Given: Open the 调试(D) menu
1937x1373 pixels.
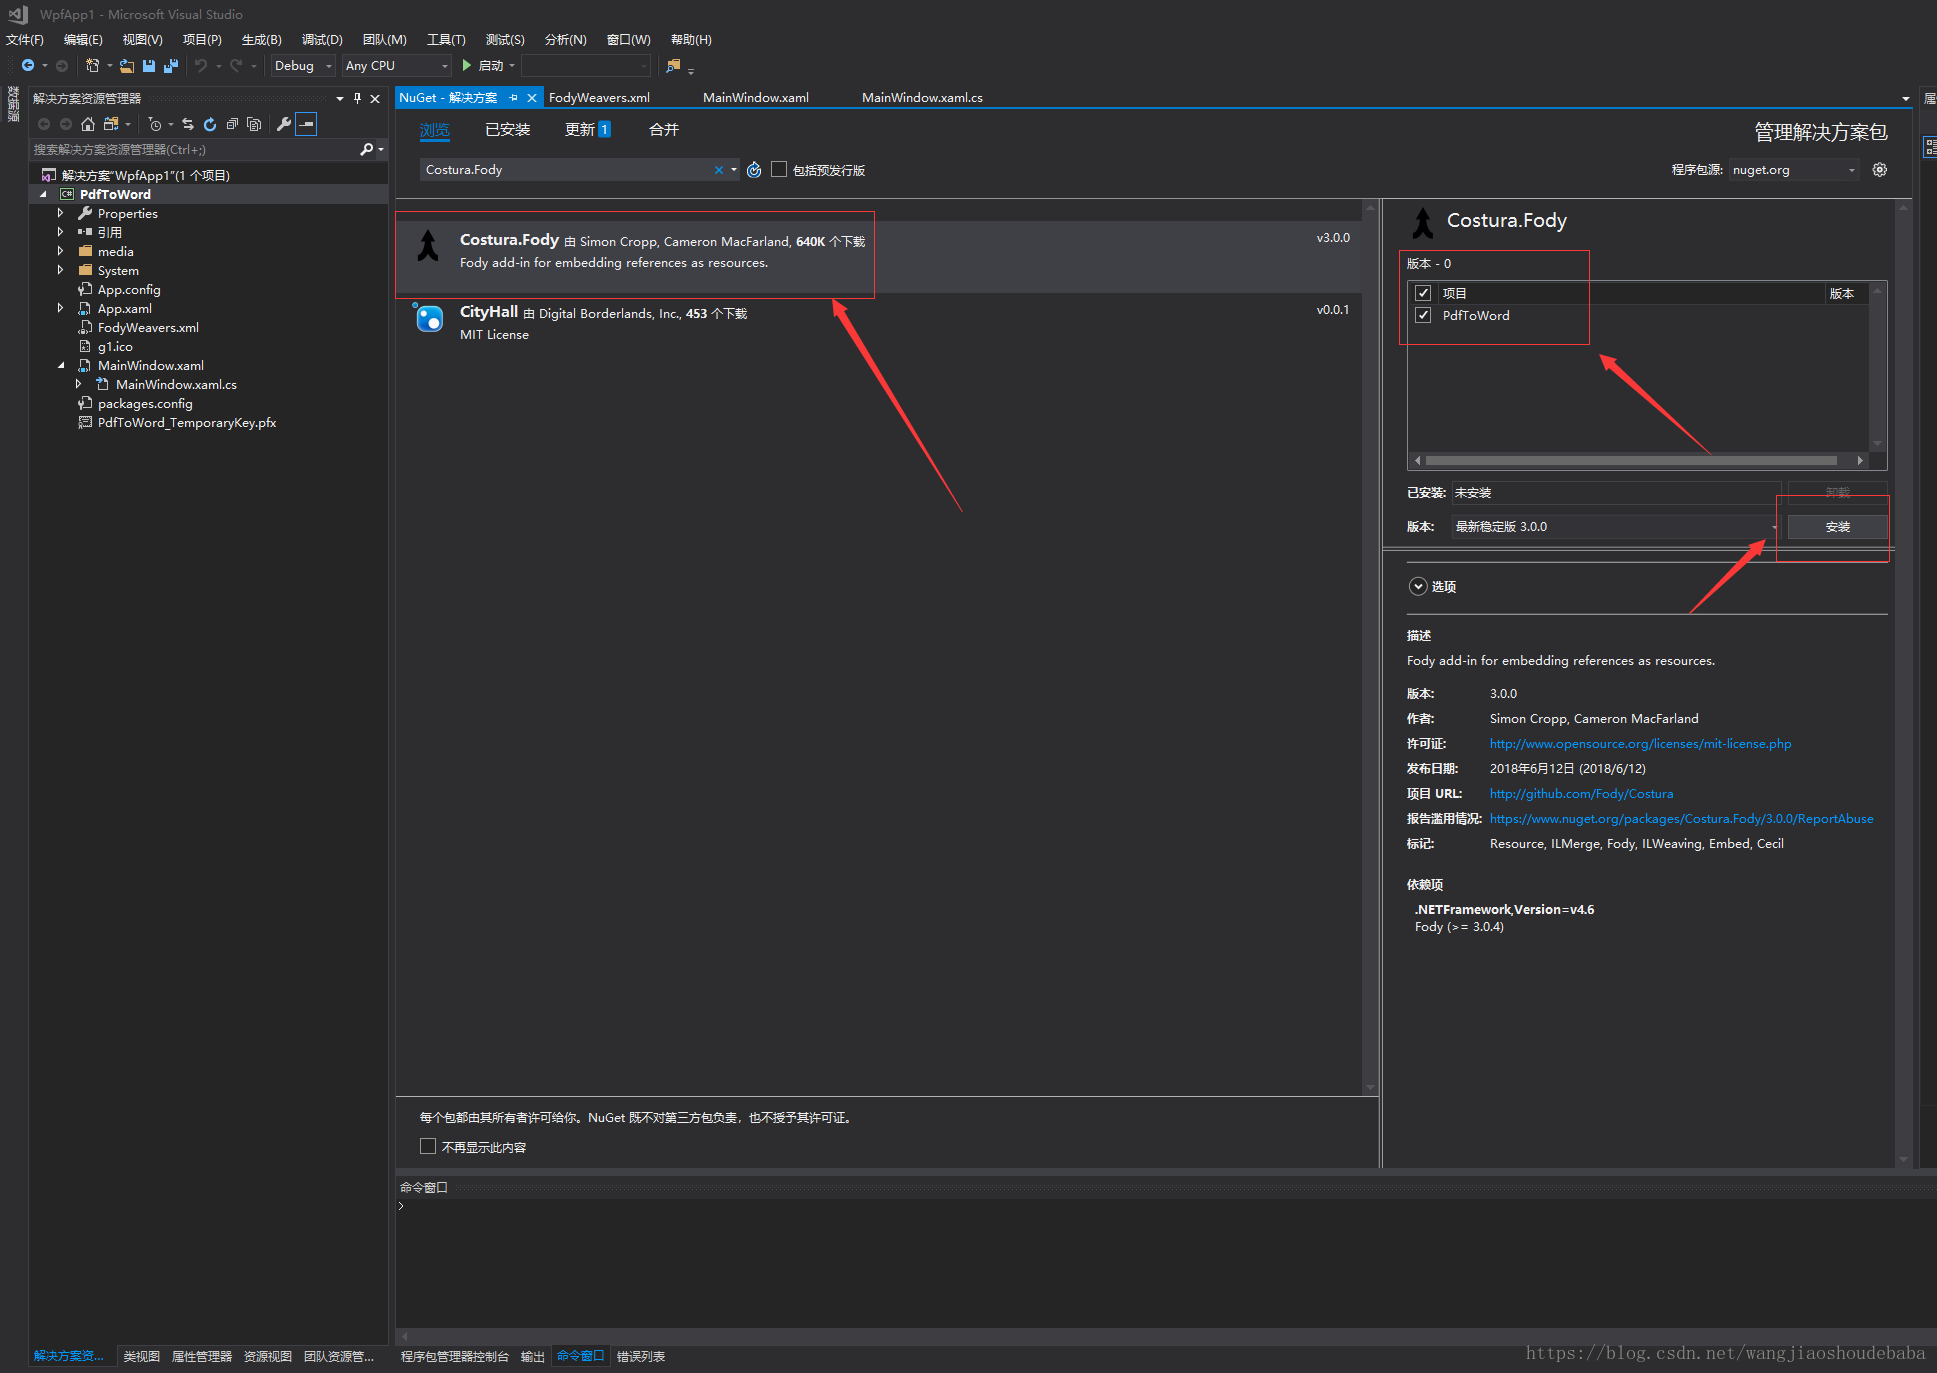Looking at the screenshot, I should click(322, 40).
